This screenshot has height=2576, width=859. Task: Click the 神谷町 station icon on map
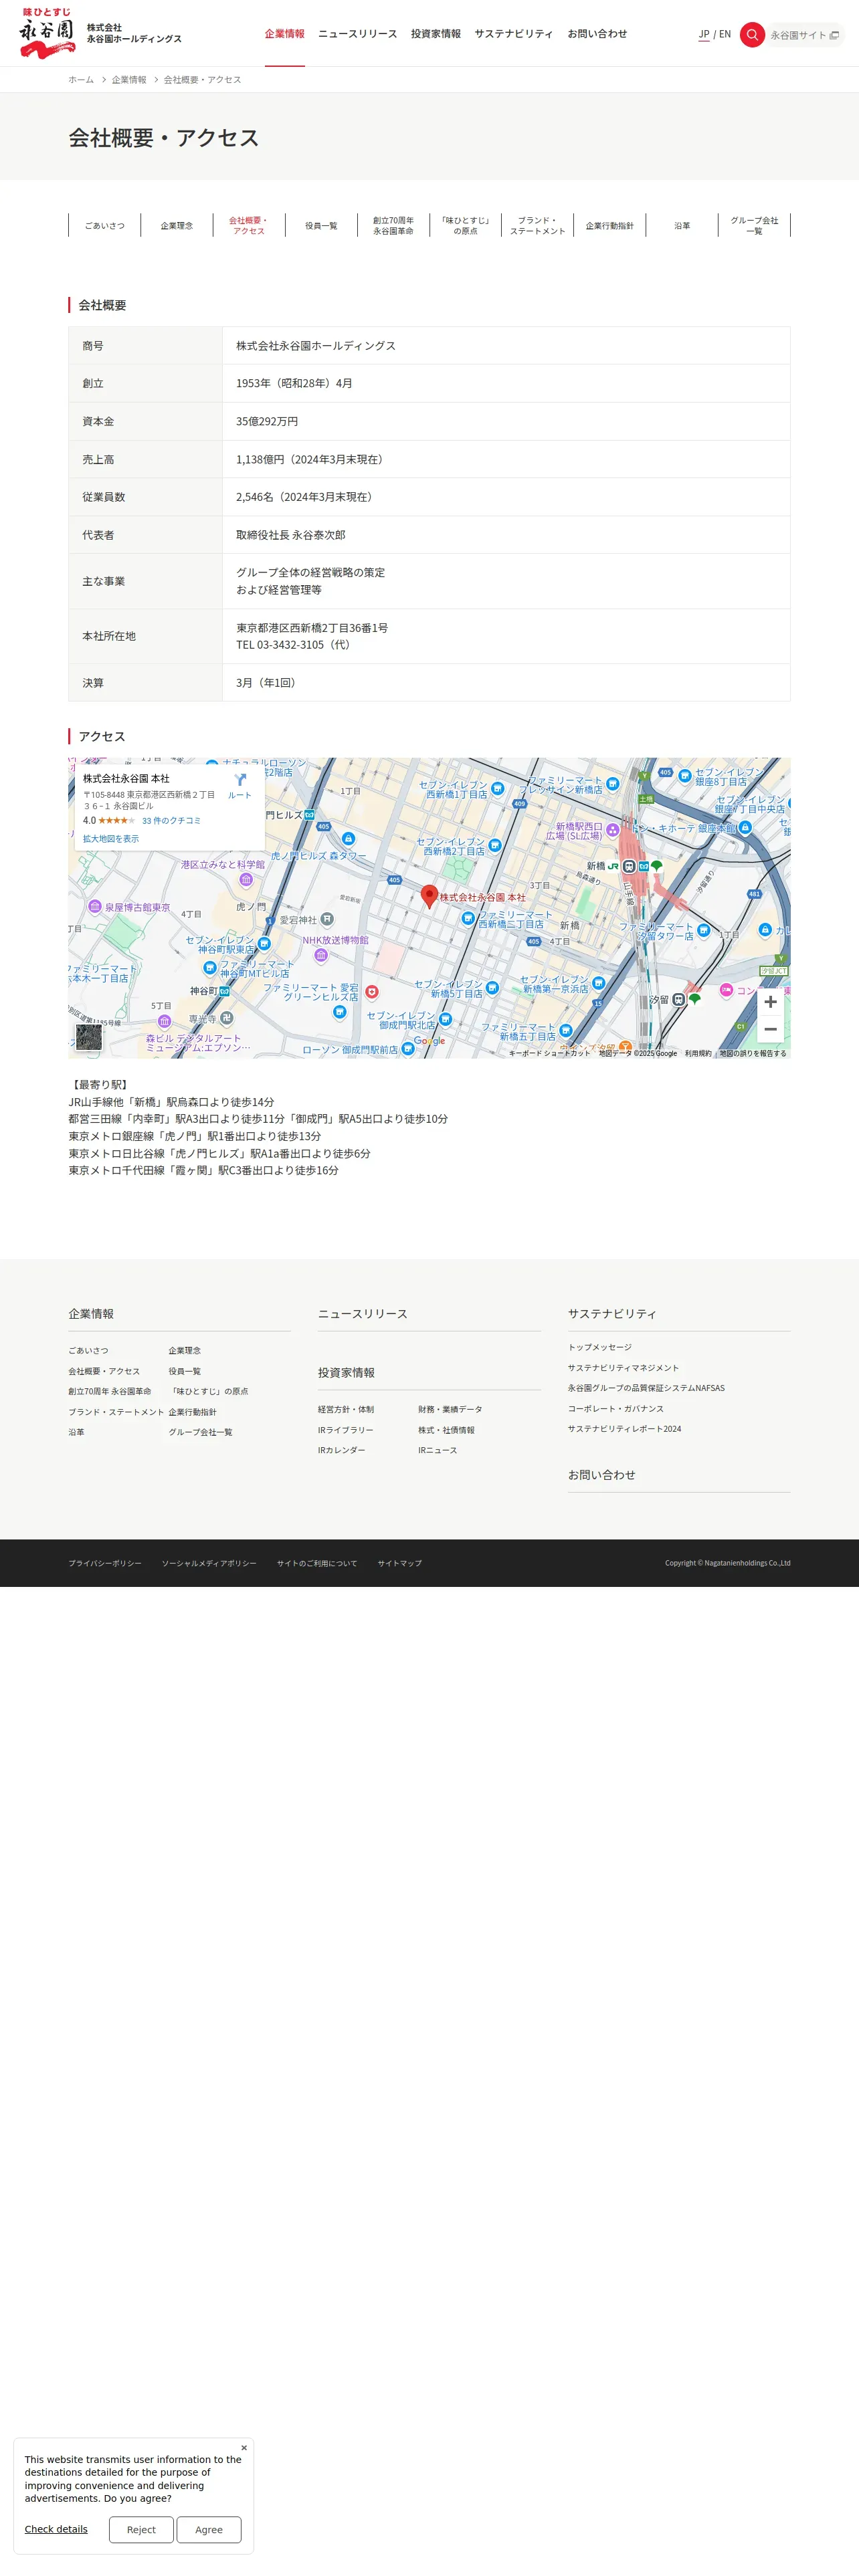click(x=225, y=991)
